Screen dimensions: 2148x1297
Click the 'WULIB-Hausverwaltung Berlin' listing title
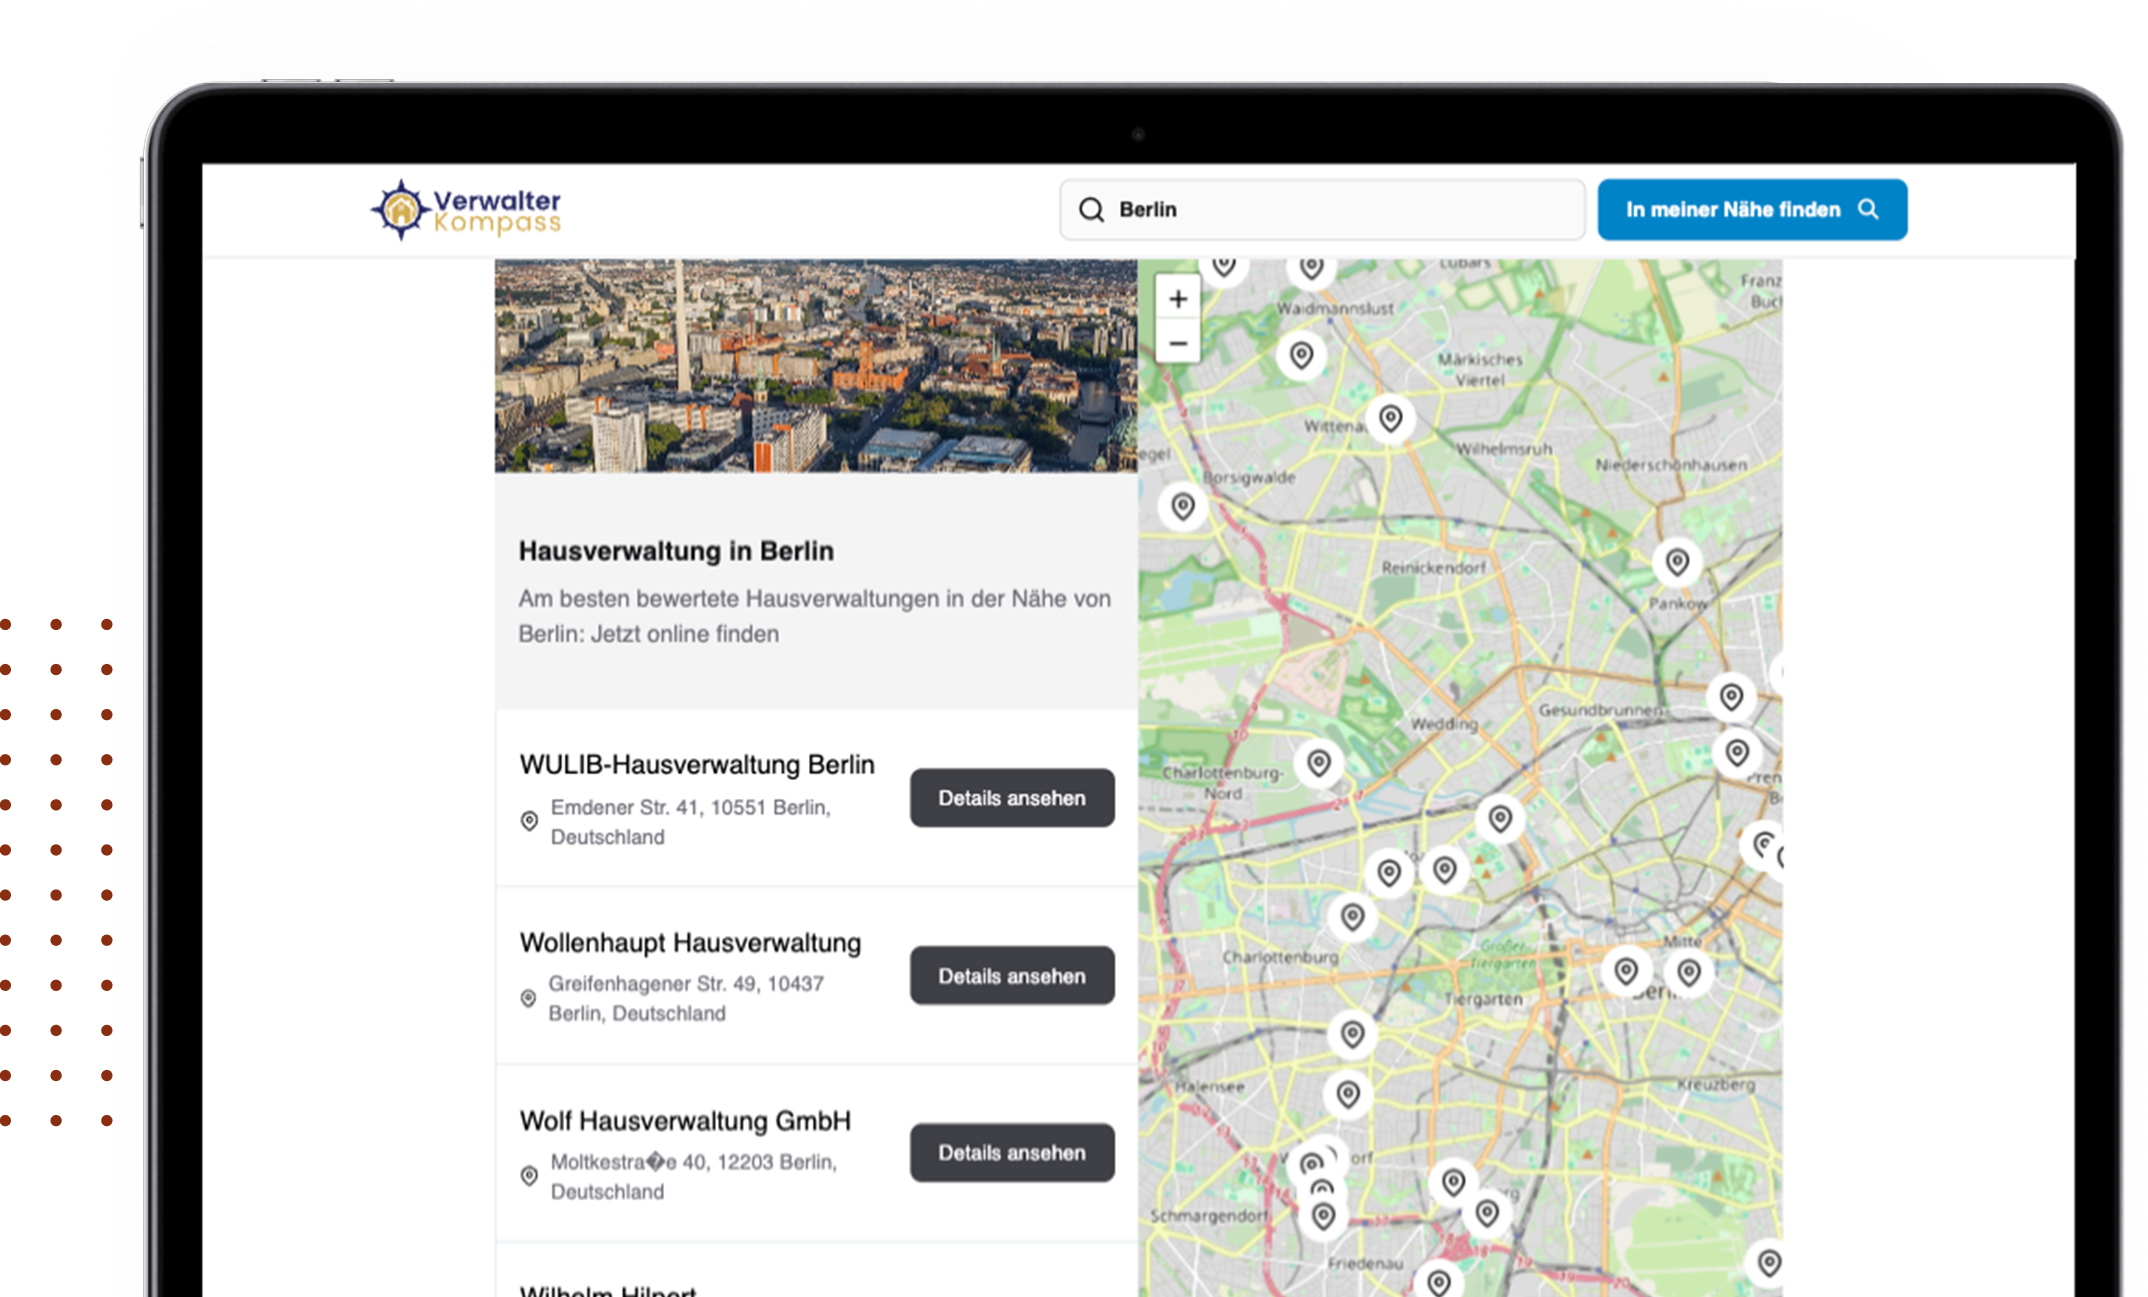697,765
